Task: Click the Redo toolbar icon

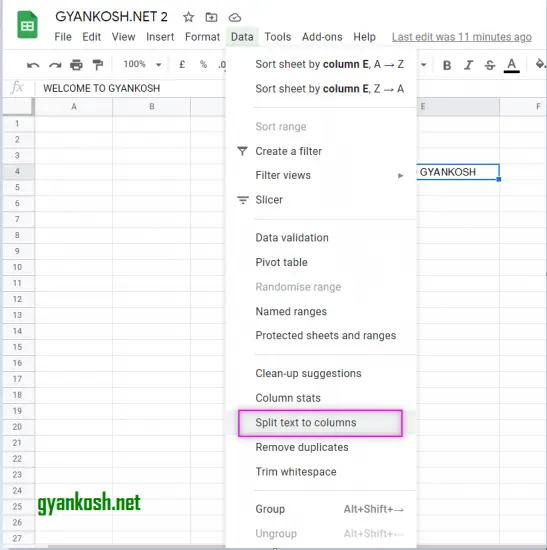Action: point(55,65)
